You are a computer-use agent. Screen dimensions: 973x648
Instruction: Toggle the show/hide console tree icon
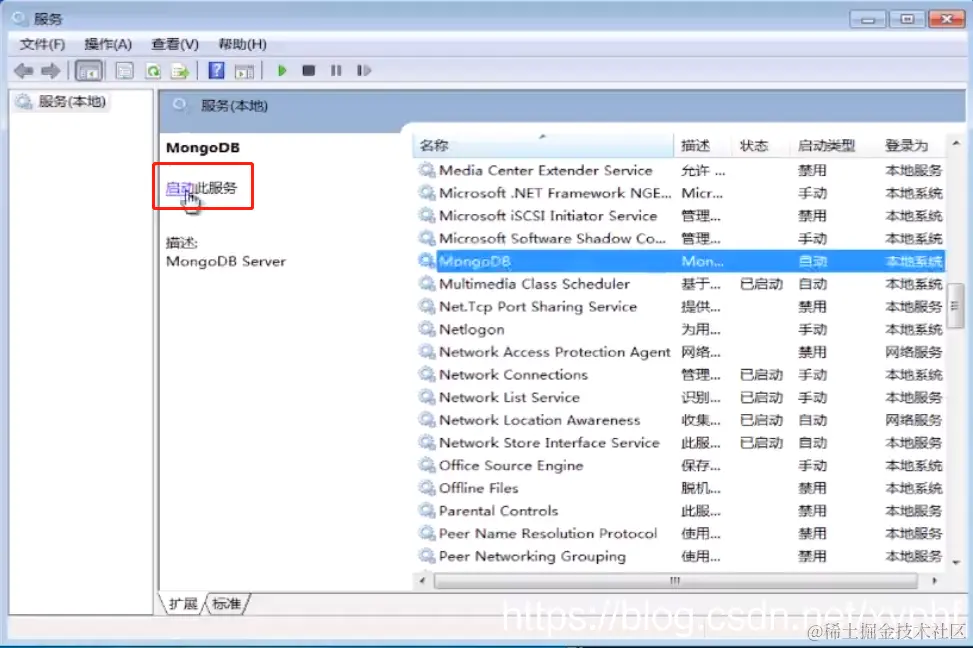pos(89,71)
